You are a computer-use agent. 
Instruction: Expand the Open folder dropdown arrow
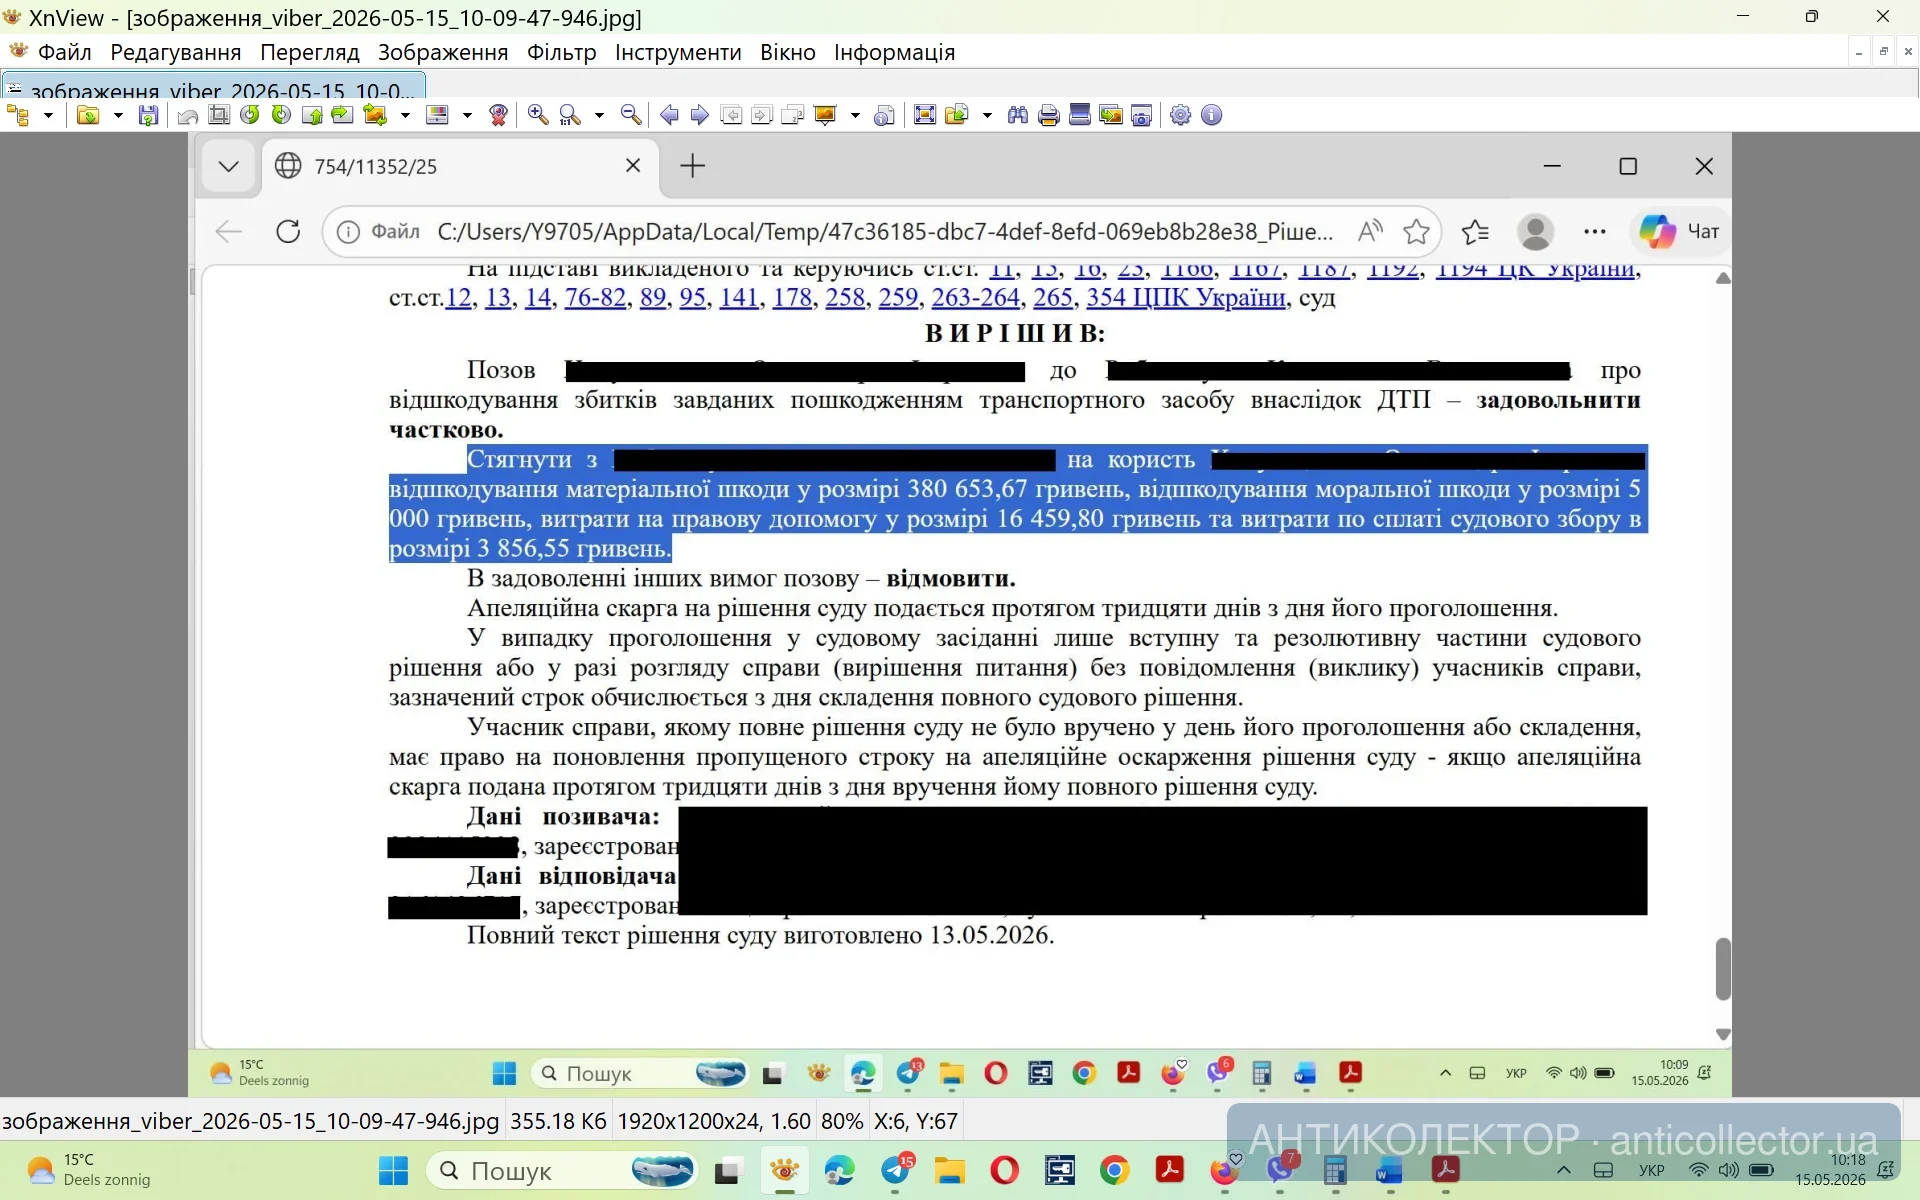(x=118, y=115)
